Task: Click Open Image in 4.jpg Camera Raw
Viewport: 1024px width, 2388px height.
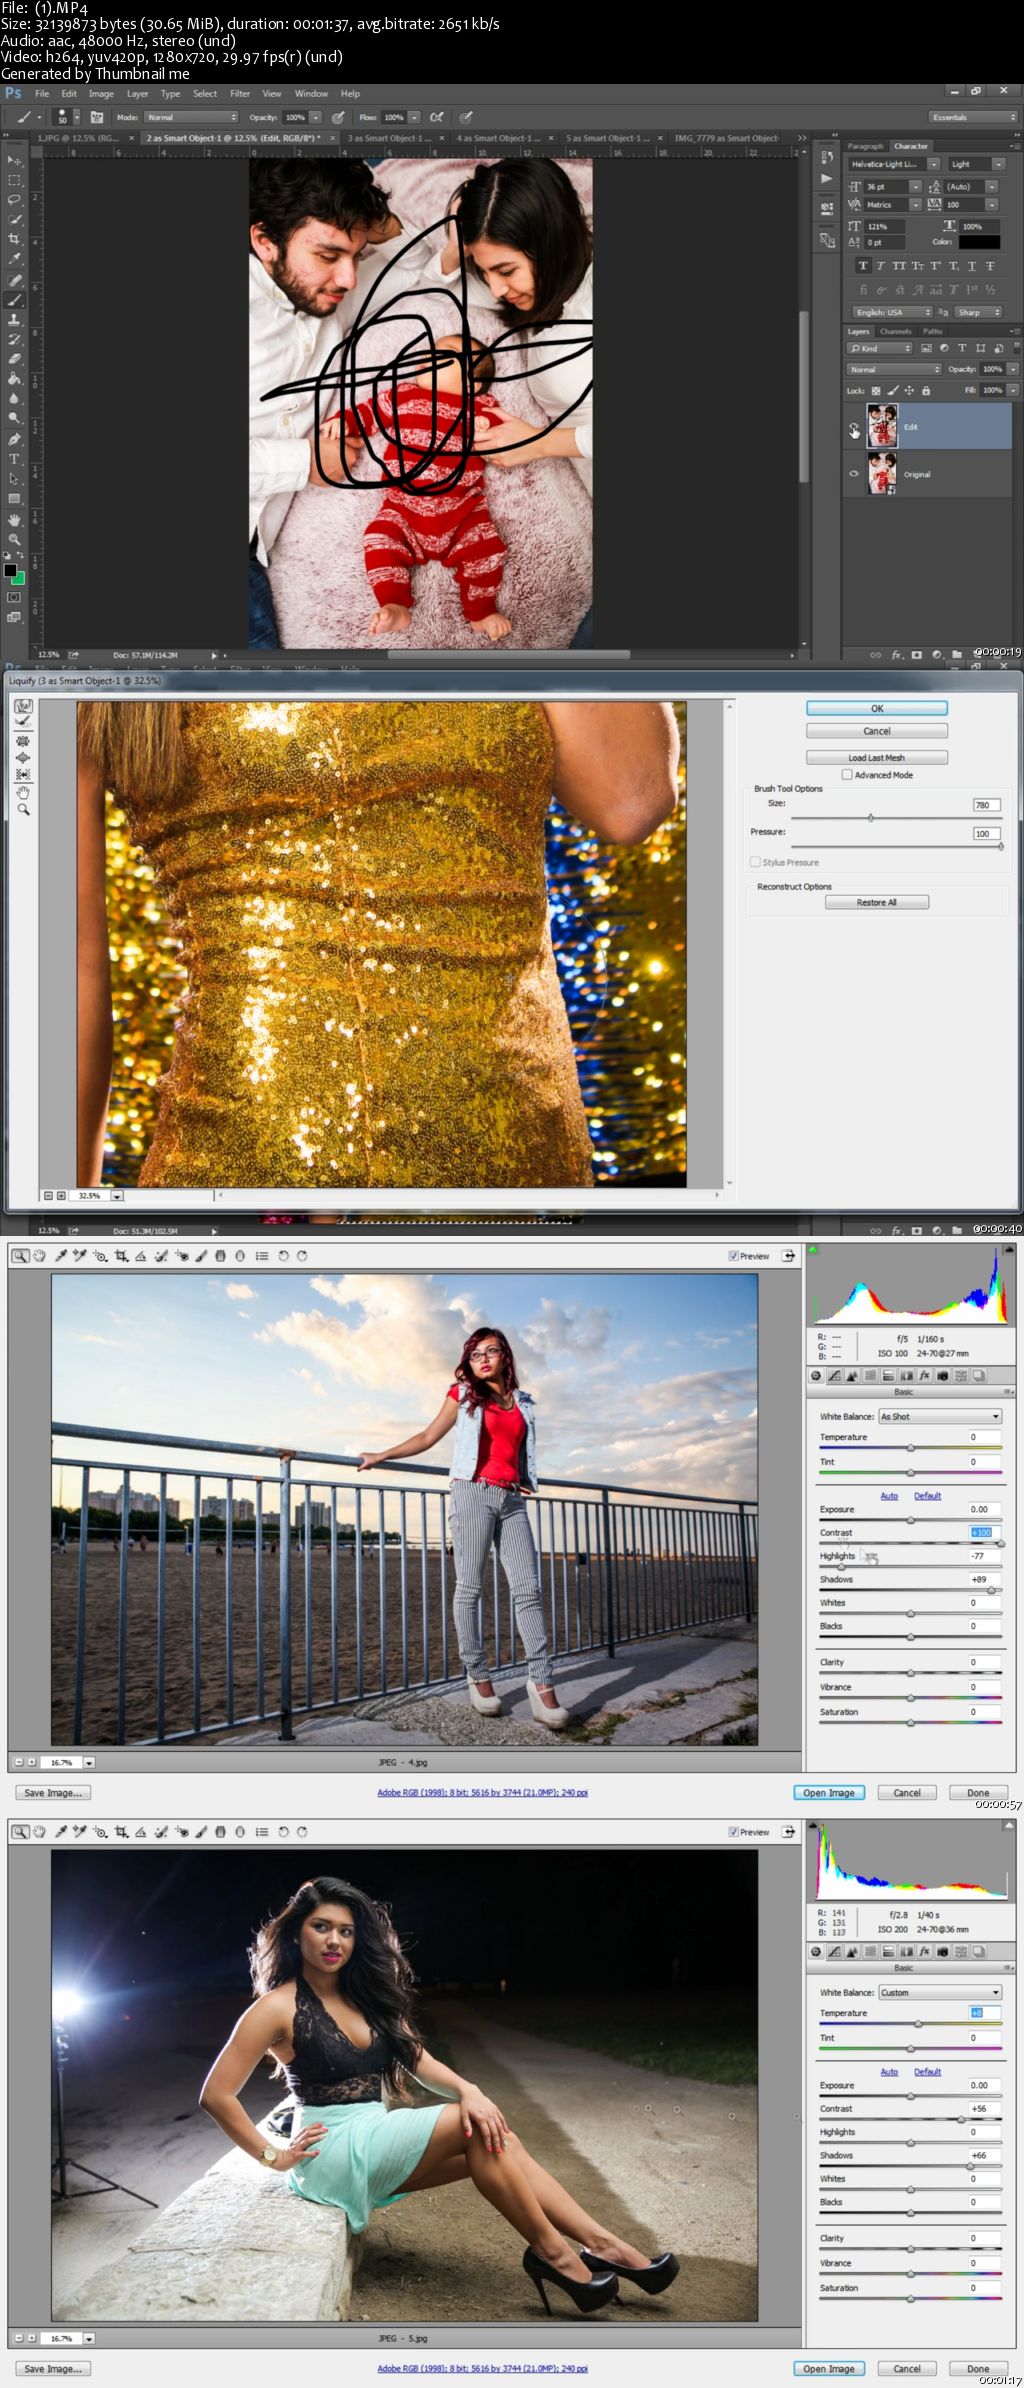Action: [x=829, y=1792]
